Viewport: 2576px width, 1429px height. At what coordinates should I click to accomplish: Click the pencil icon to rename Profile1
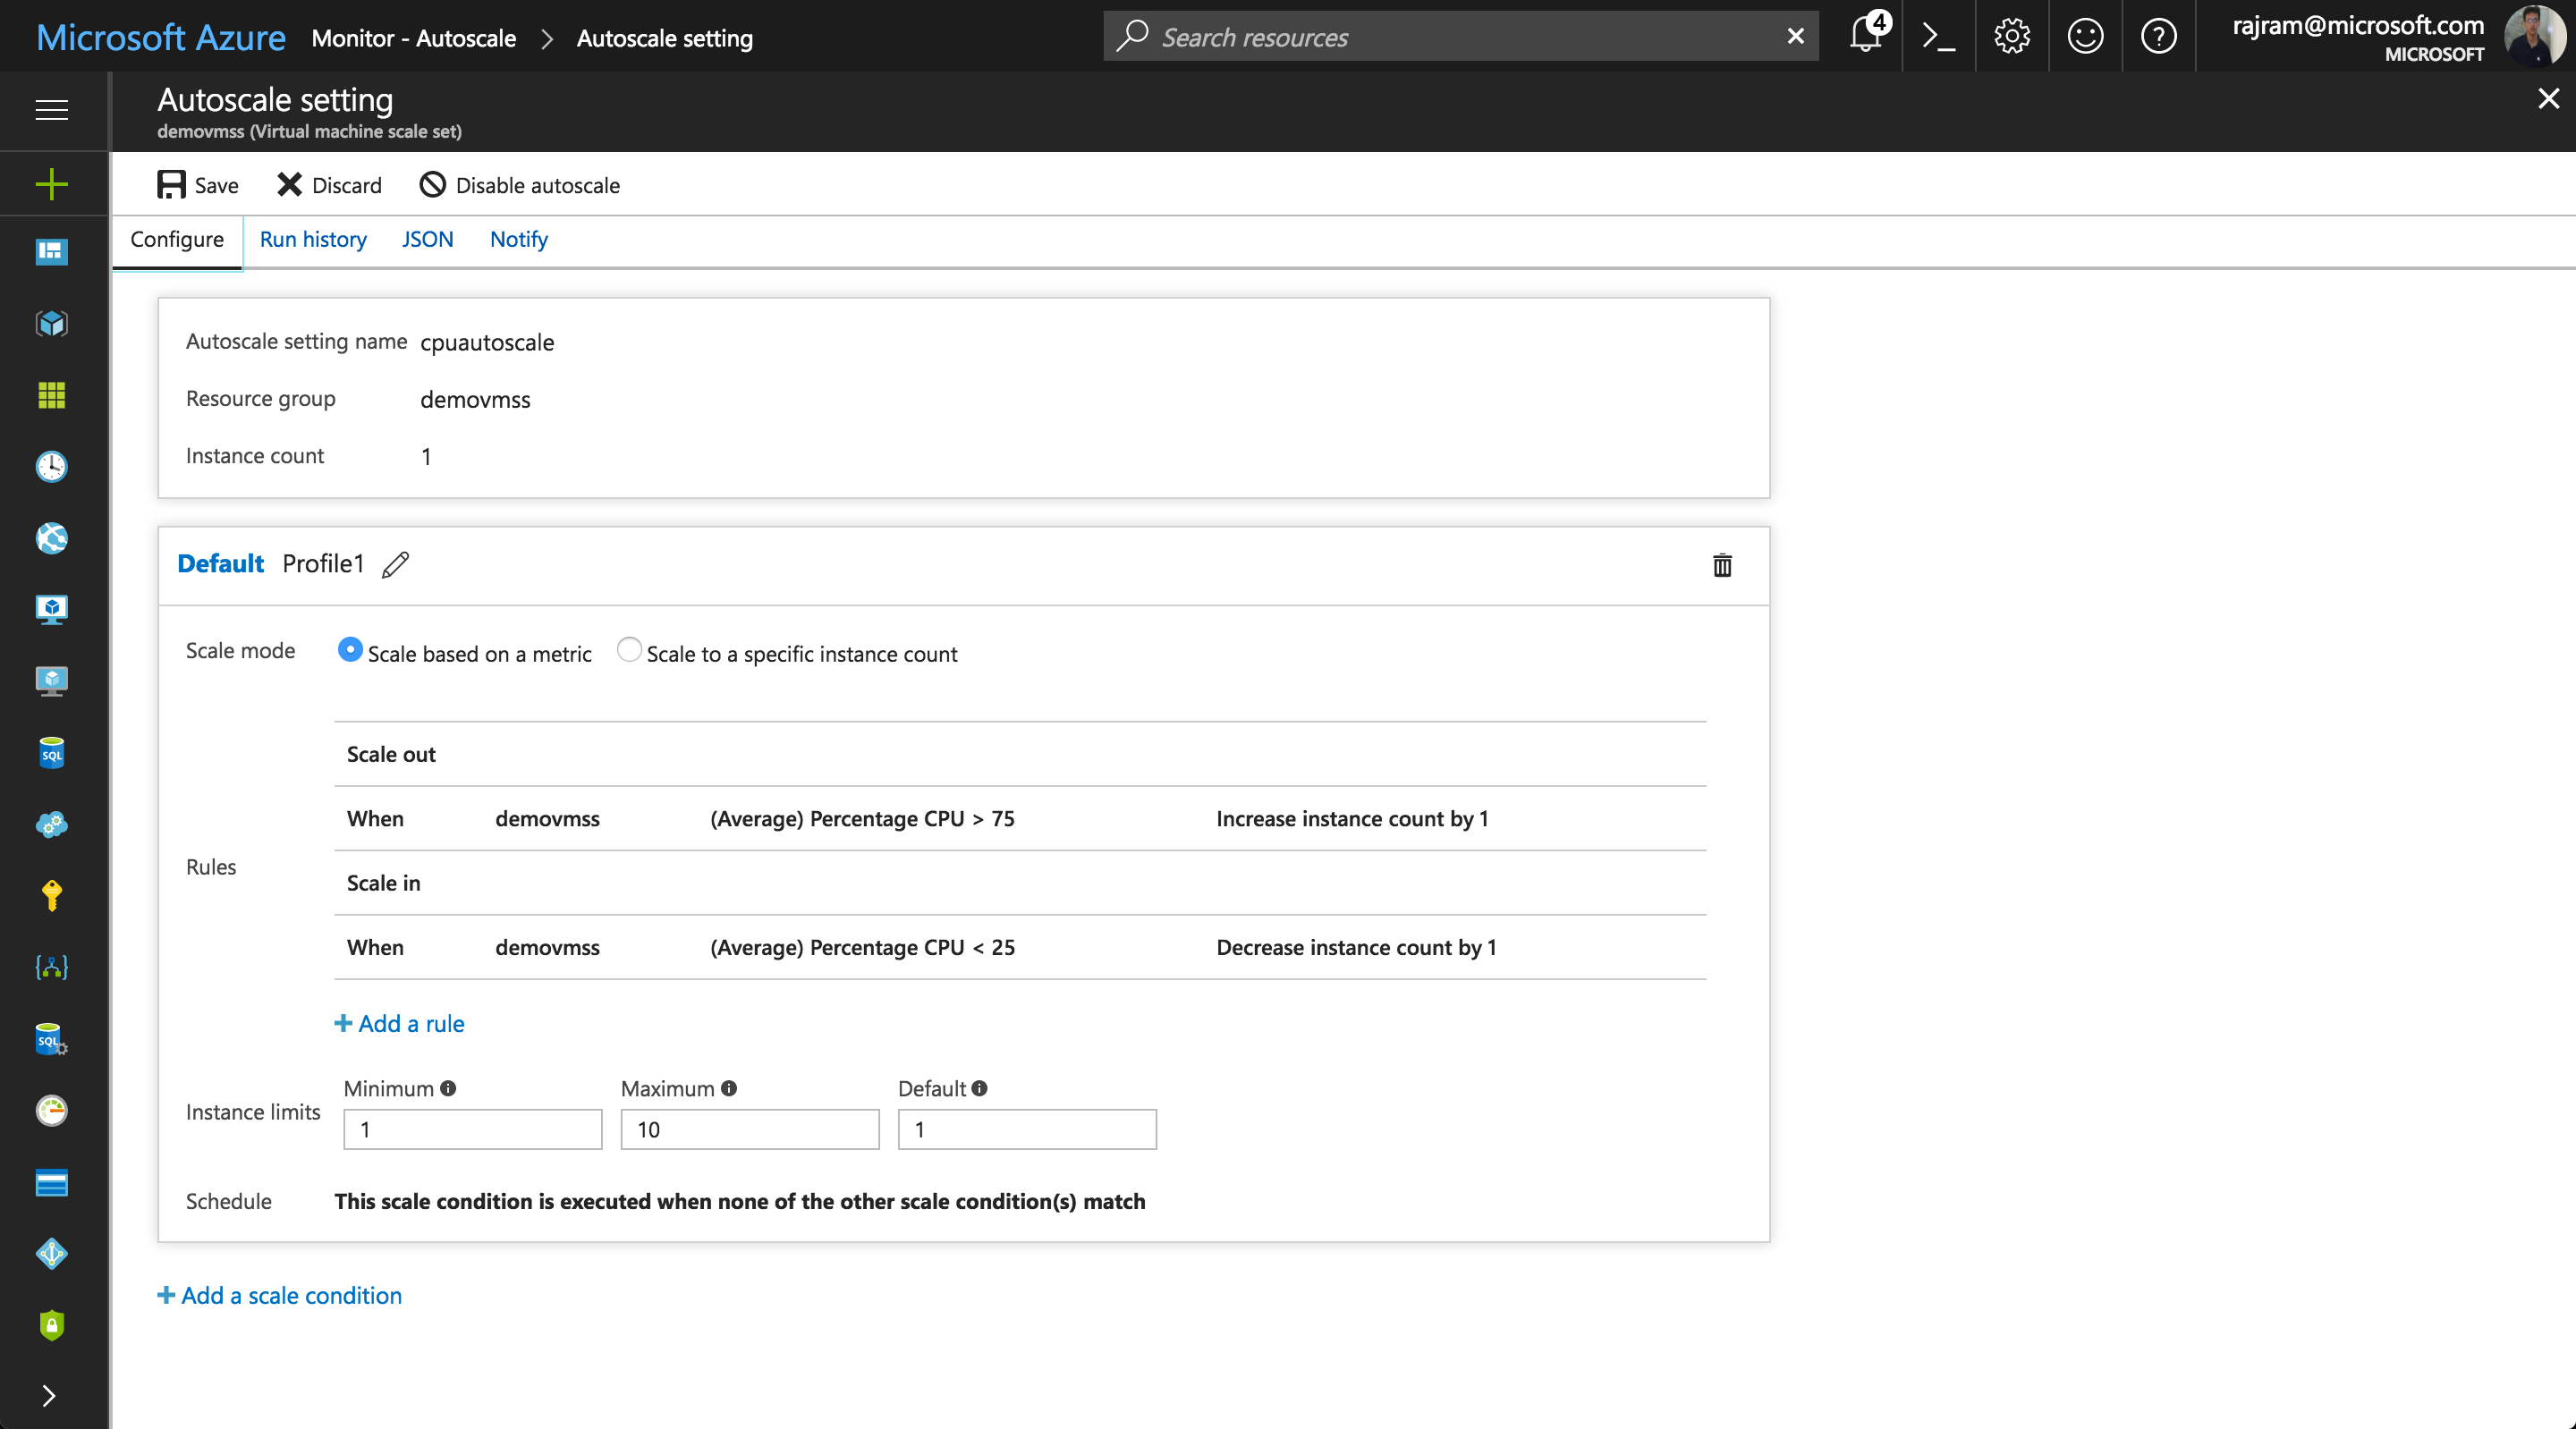coord(396,564)
